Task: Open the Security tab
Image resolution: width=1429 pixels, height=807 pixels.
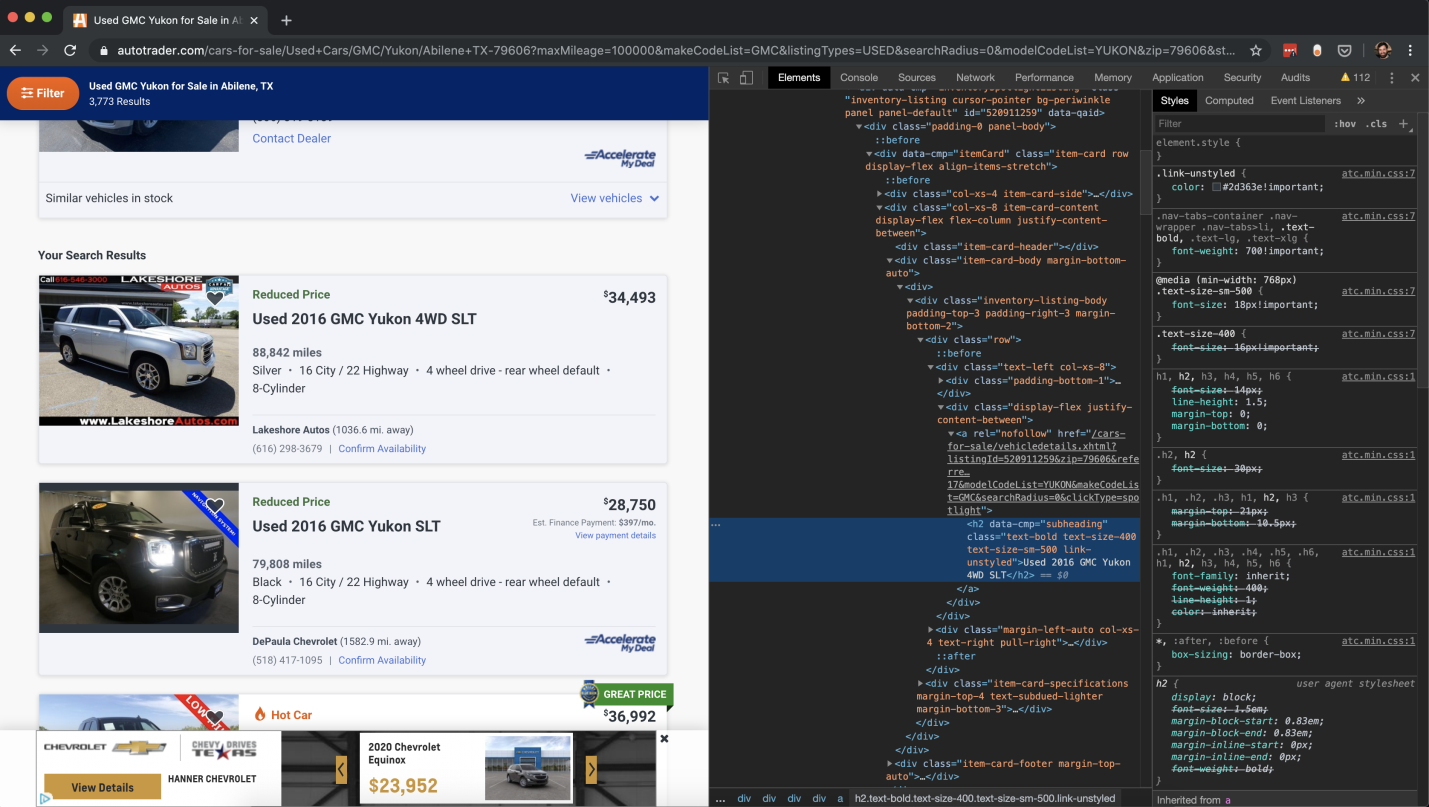Action: pos(1242,78)
